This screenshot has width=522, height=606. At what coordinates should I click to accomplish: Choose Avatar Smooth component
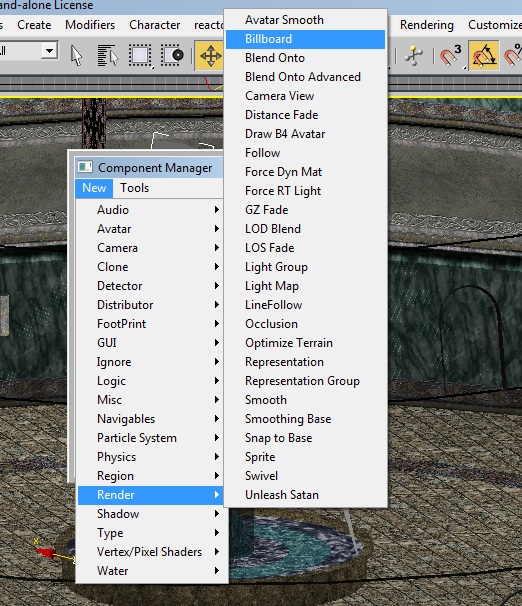305,20
